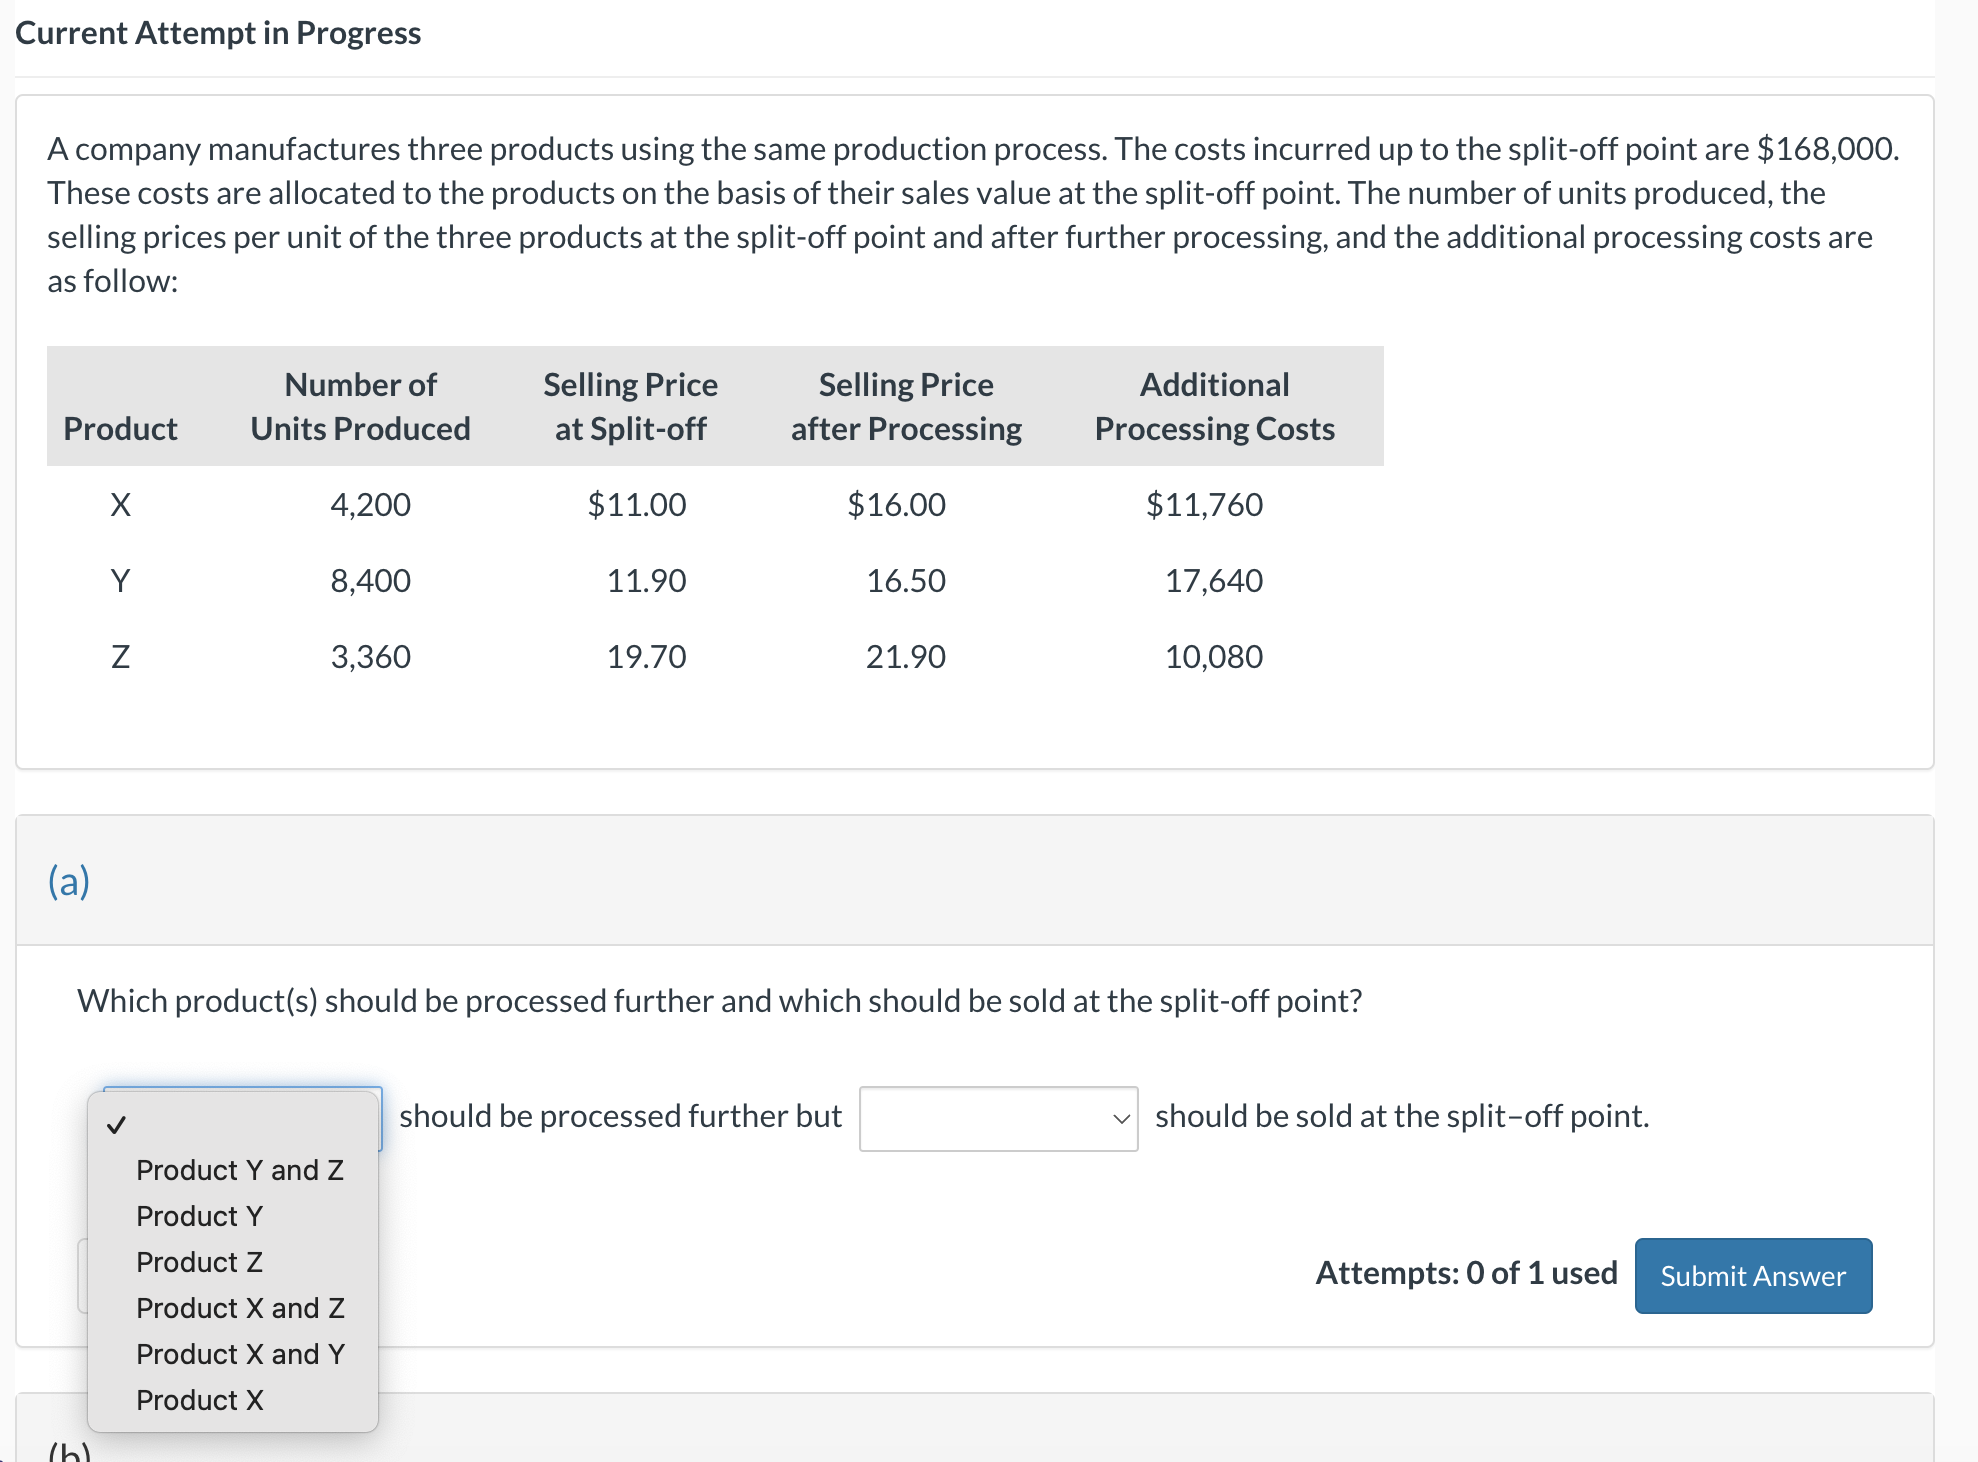Select "Product X" option
This screenshot has height=1462, width=1978.
(x=199, y=1400)
